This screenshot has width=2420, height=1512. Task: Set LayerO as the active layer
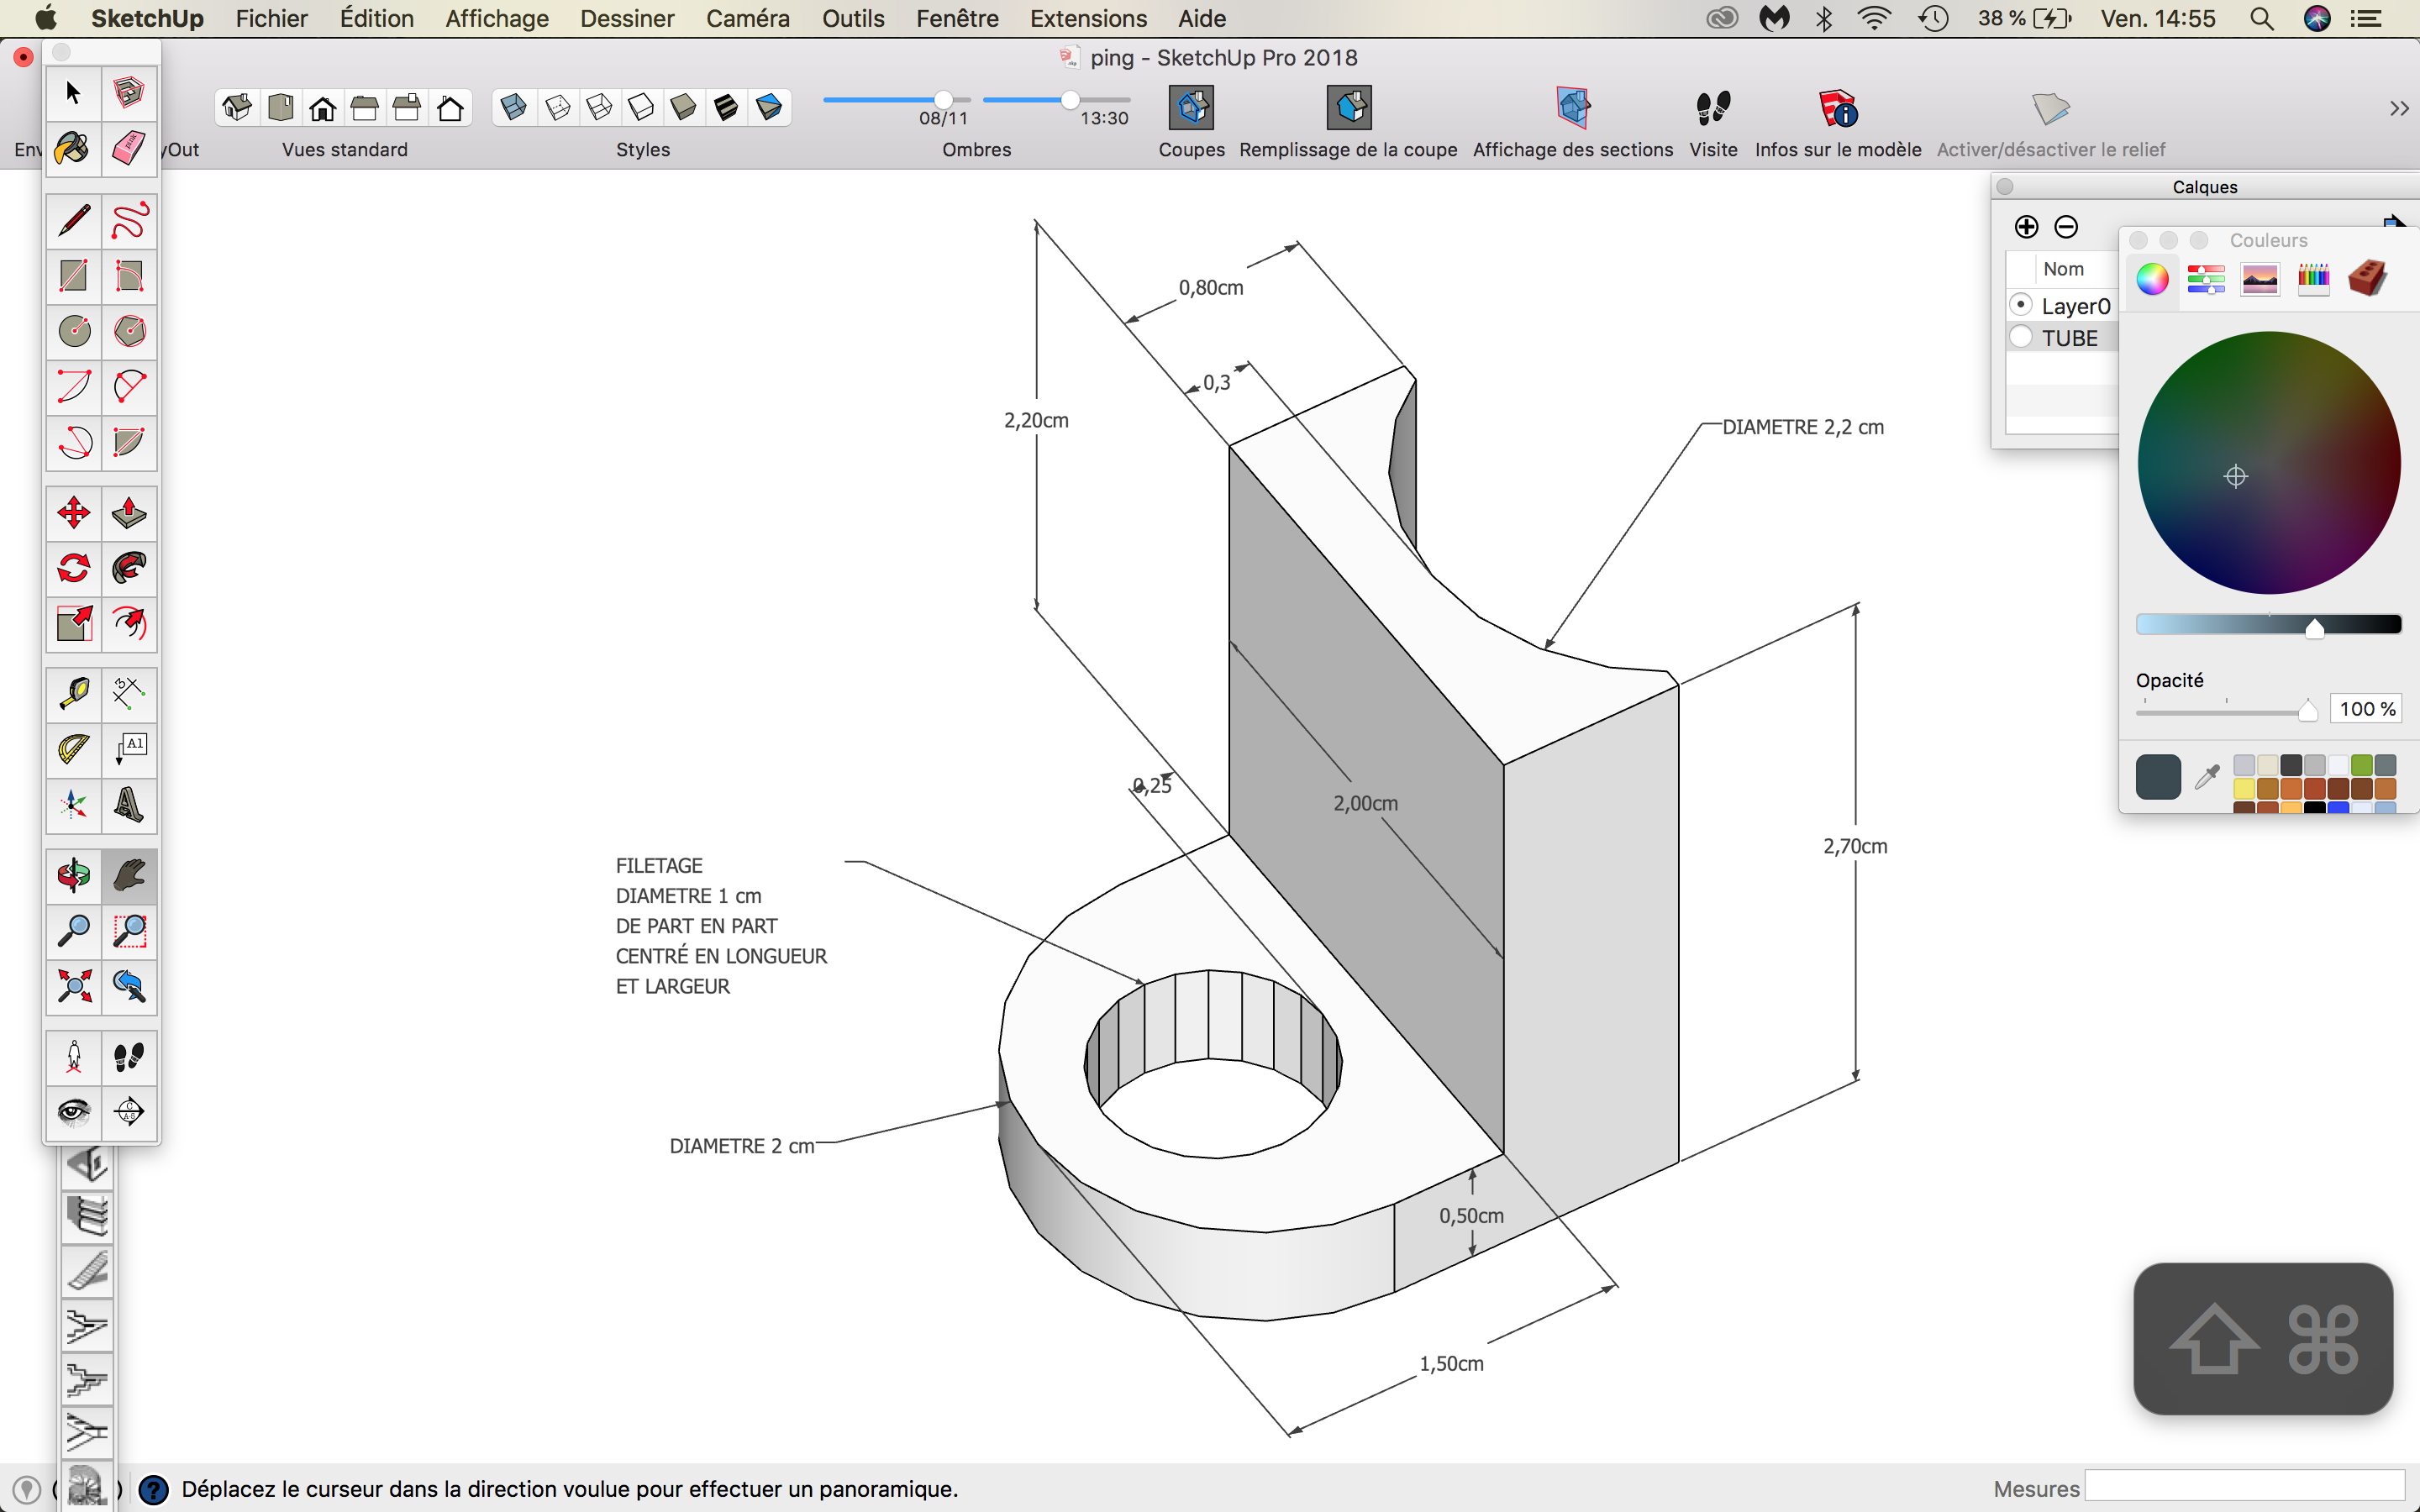2021,305
